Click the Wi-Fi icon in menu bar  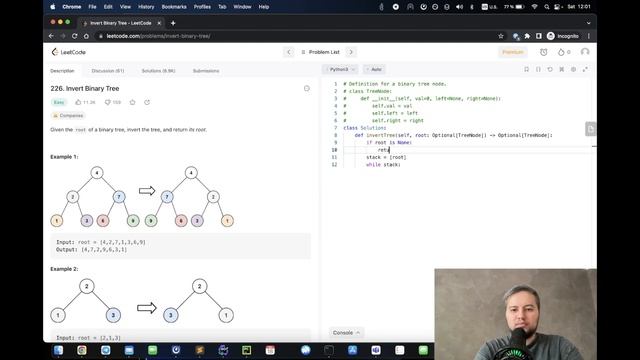pyautogui.click(x=535, y=7)
